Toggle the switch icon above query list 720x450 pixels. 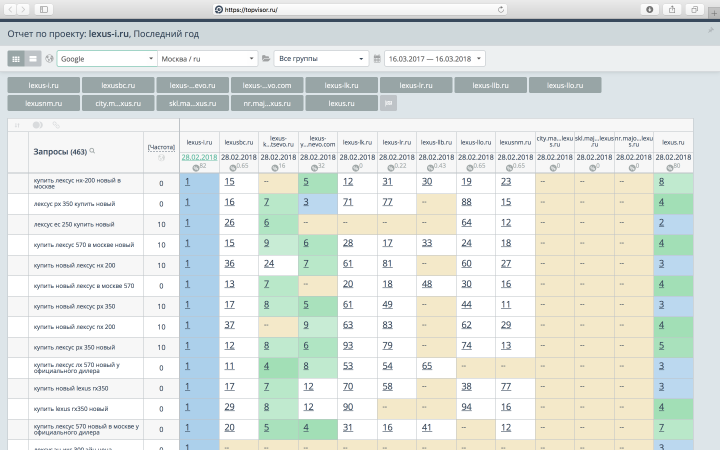(38, 125)
